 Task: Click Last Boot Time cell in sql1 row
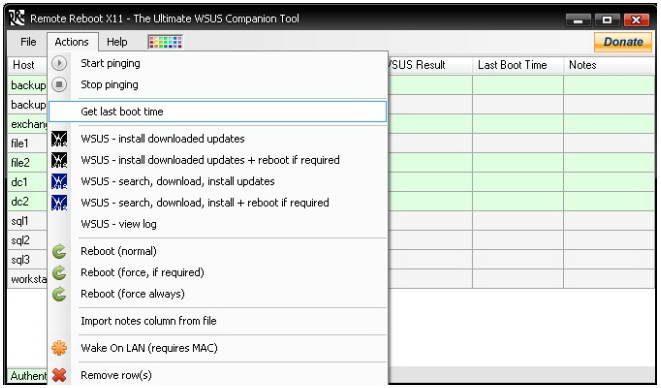(518, 221)
